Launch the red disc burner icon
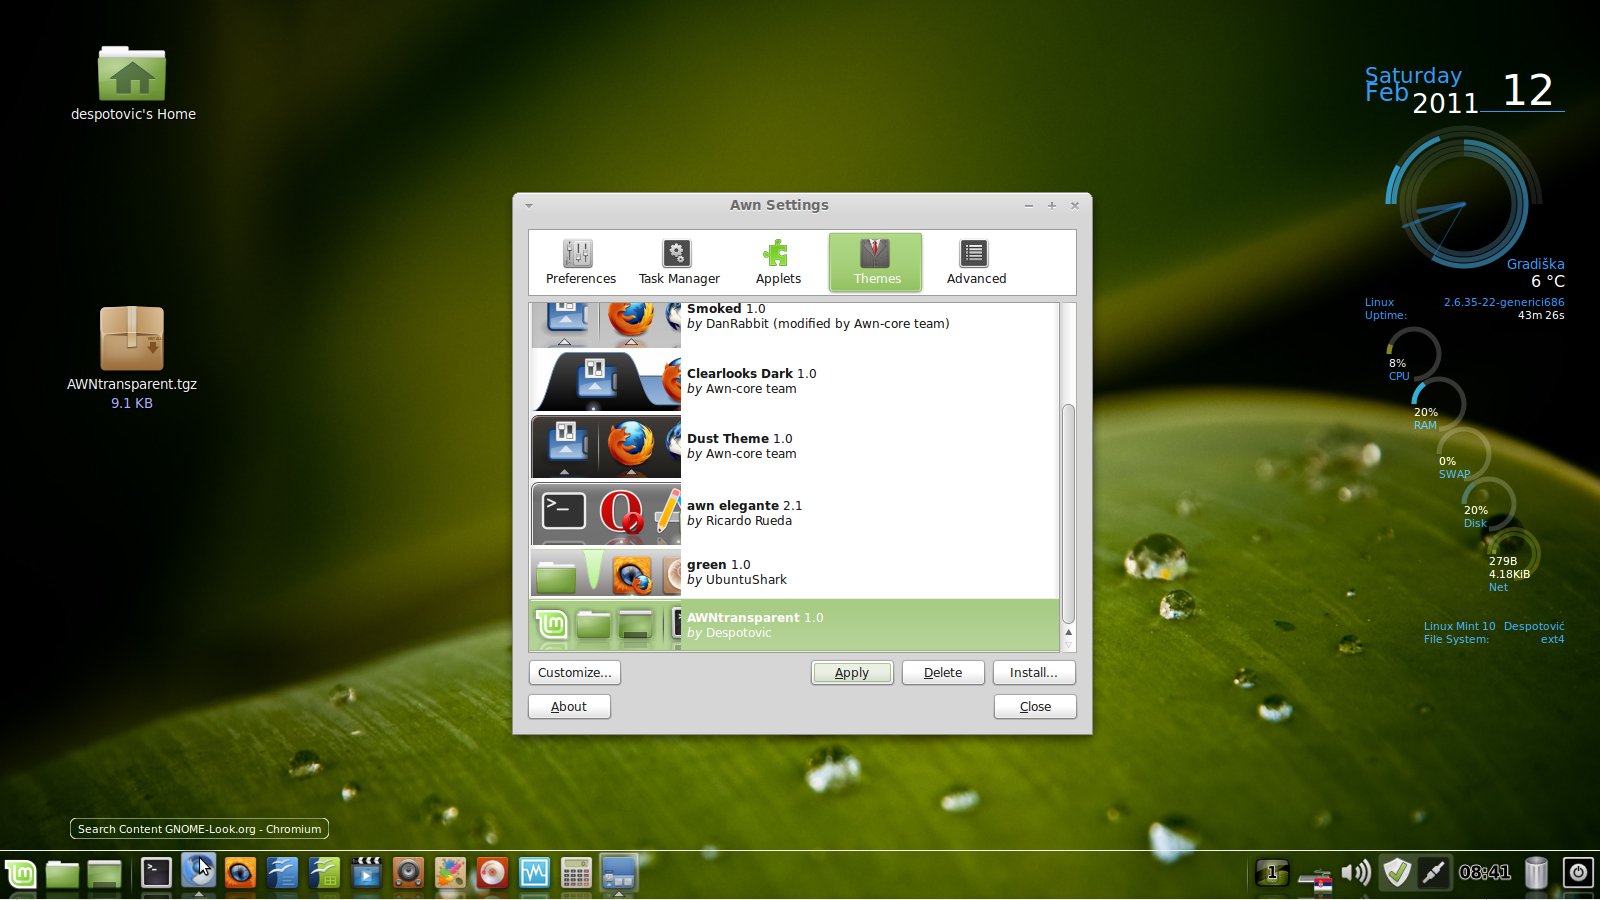This screenshot has width=1600, height=900. pos(492,873)
